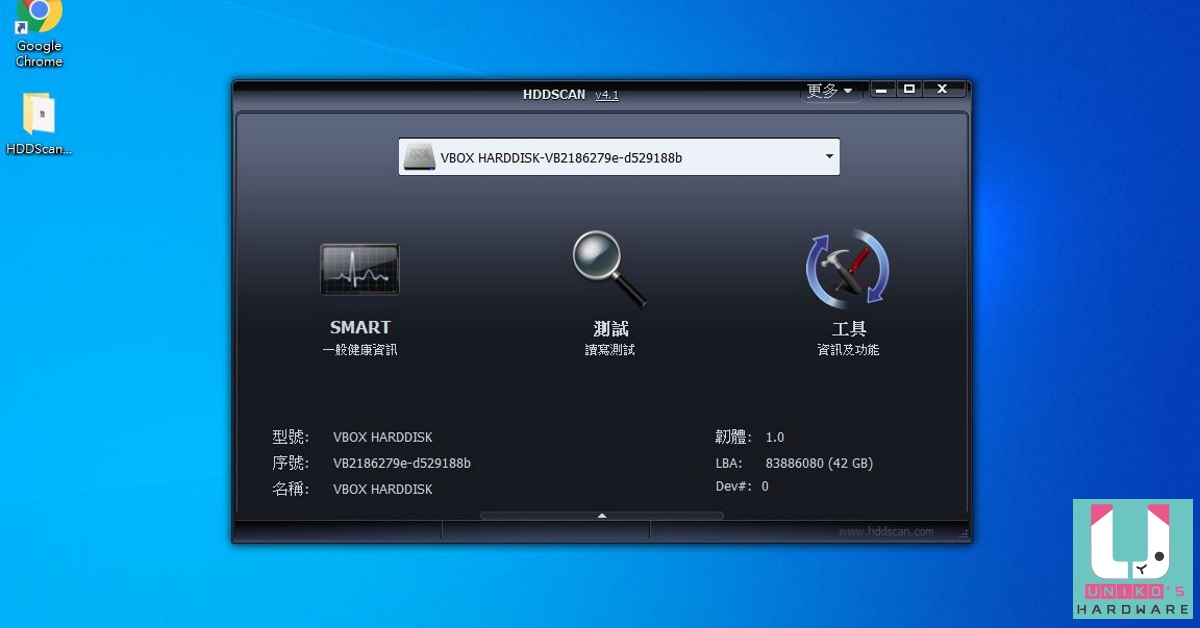1200x628 pixels.
Task: Open Google Chrome desktop shortcut
Action: (39, 33)
